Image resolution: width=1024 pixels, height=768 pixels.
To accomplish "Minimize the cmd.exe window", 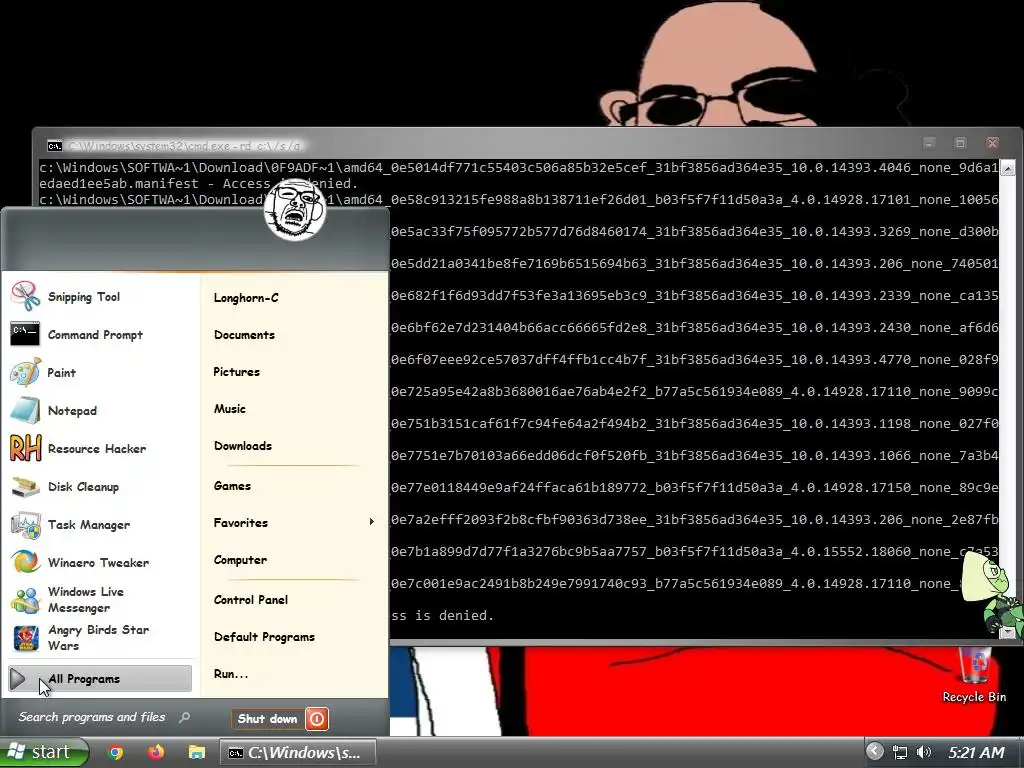I will (929, 143).
